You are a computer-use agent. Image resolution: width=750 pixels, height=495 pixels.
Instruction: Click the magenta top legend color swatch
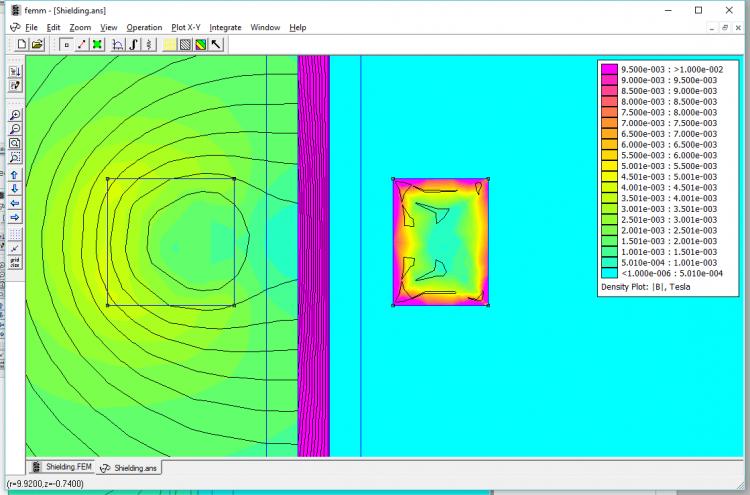tap(609, 68)
